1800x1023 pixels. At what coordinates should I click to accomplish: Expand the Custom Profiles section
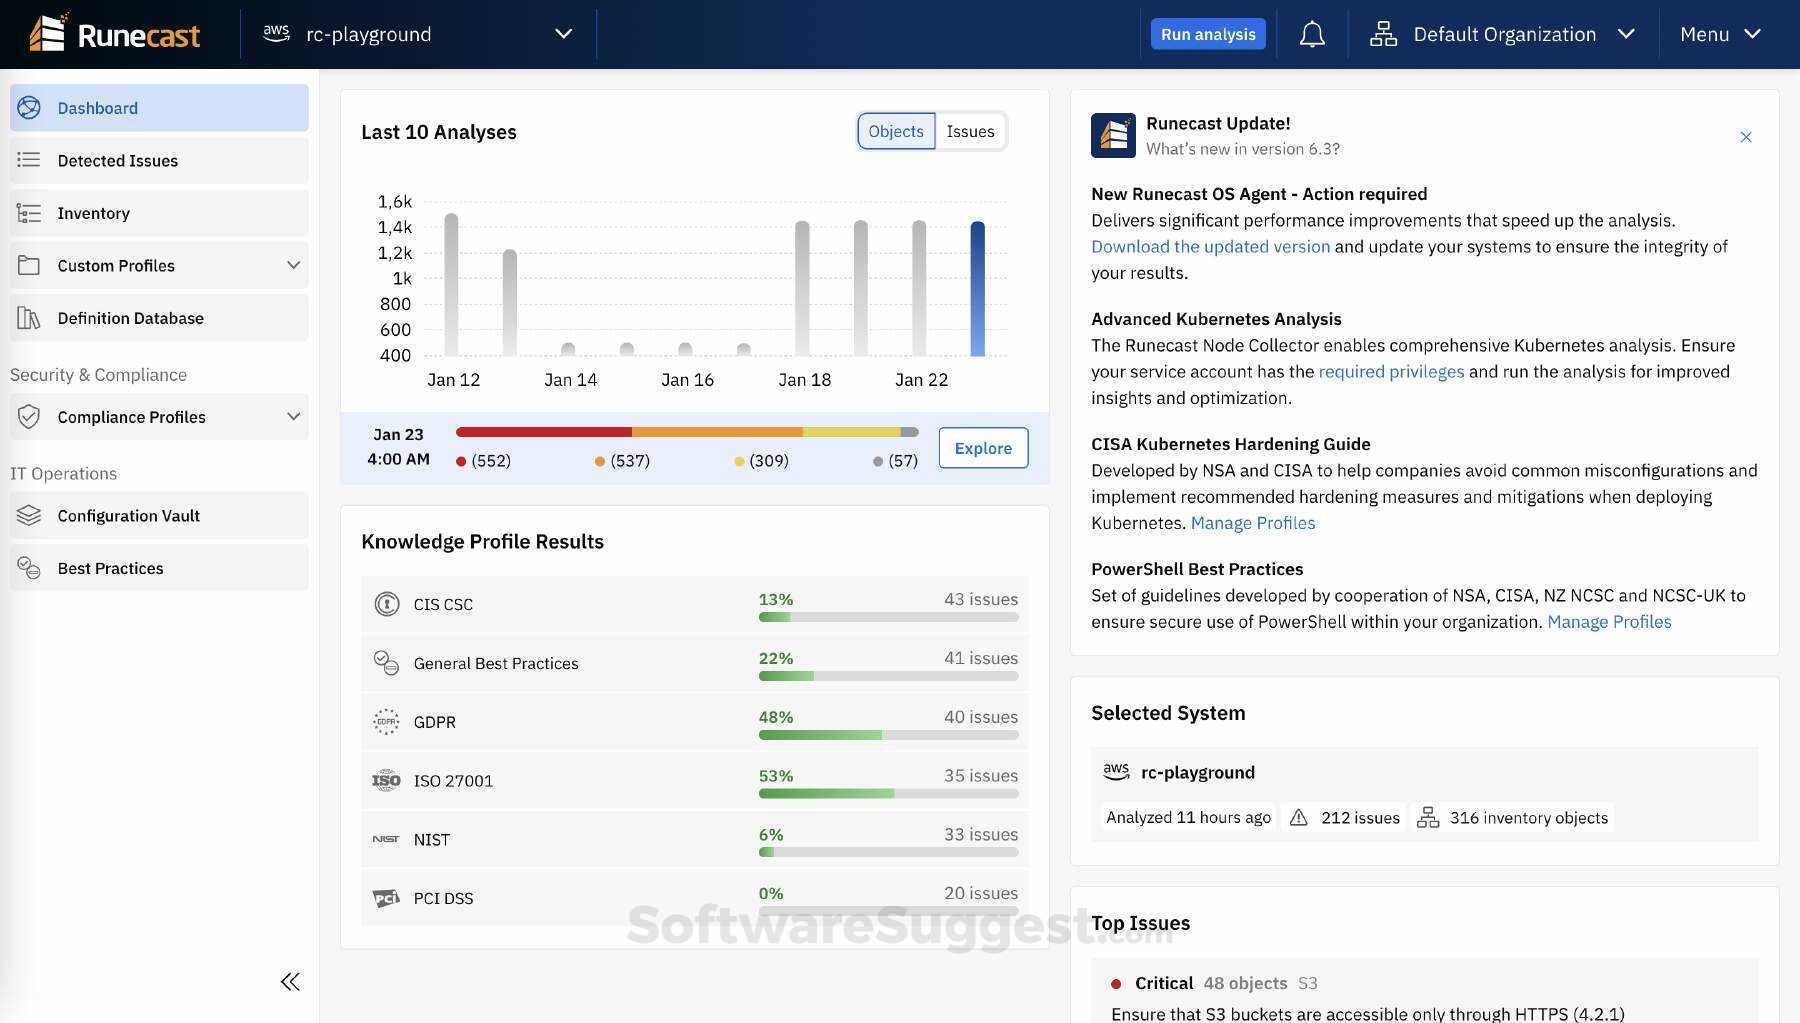coord(293,265)
